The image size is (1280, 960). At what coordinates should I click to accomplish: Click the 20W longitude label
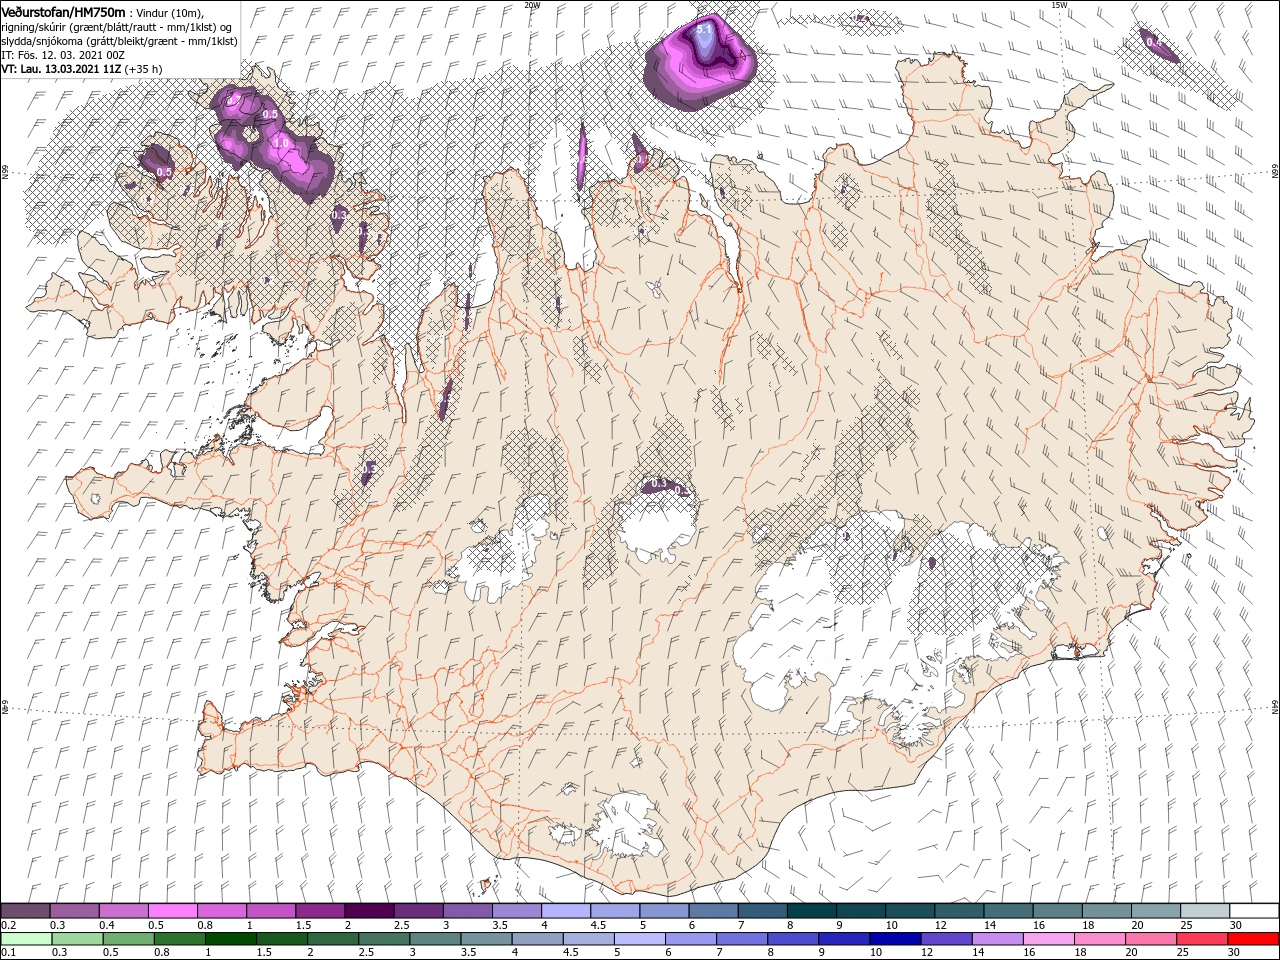tap(532, 5)
